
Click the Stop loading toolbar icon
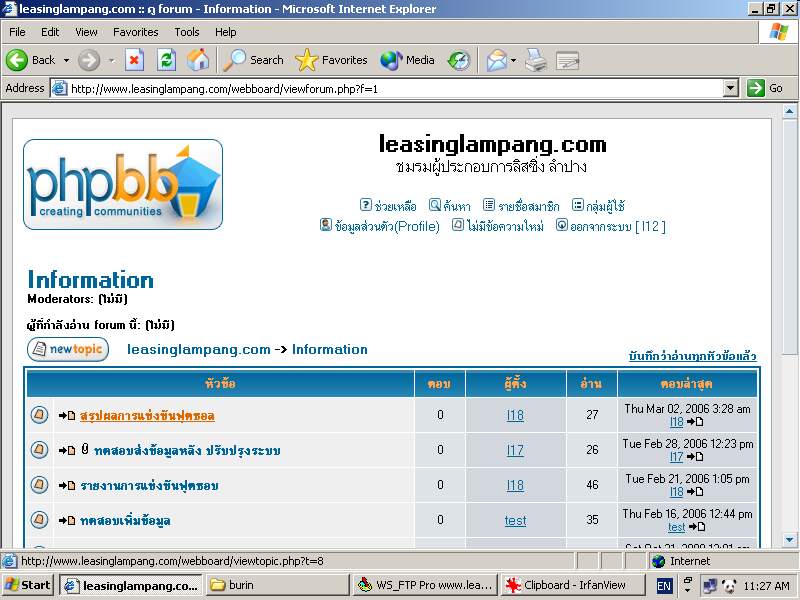pos(134,60)
